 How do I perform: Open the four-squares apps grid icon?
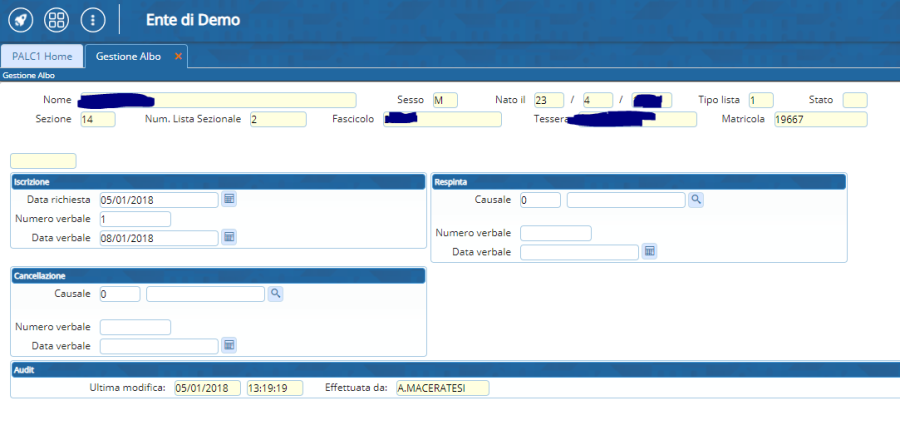[x=57, y=19]
